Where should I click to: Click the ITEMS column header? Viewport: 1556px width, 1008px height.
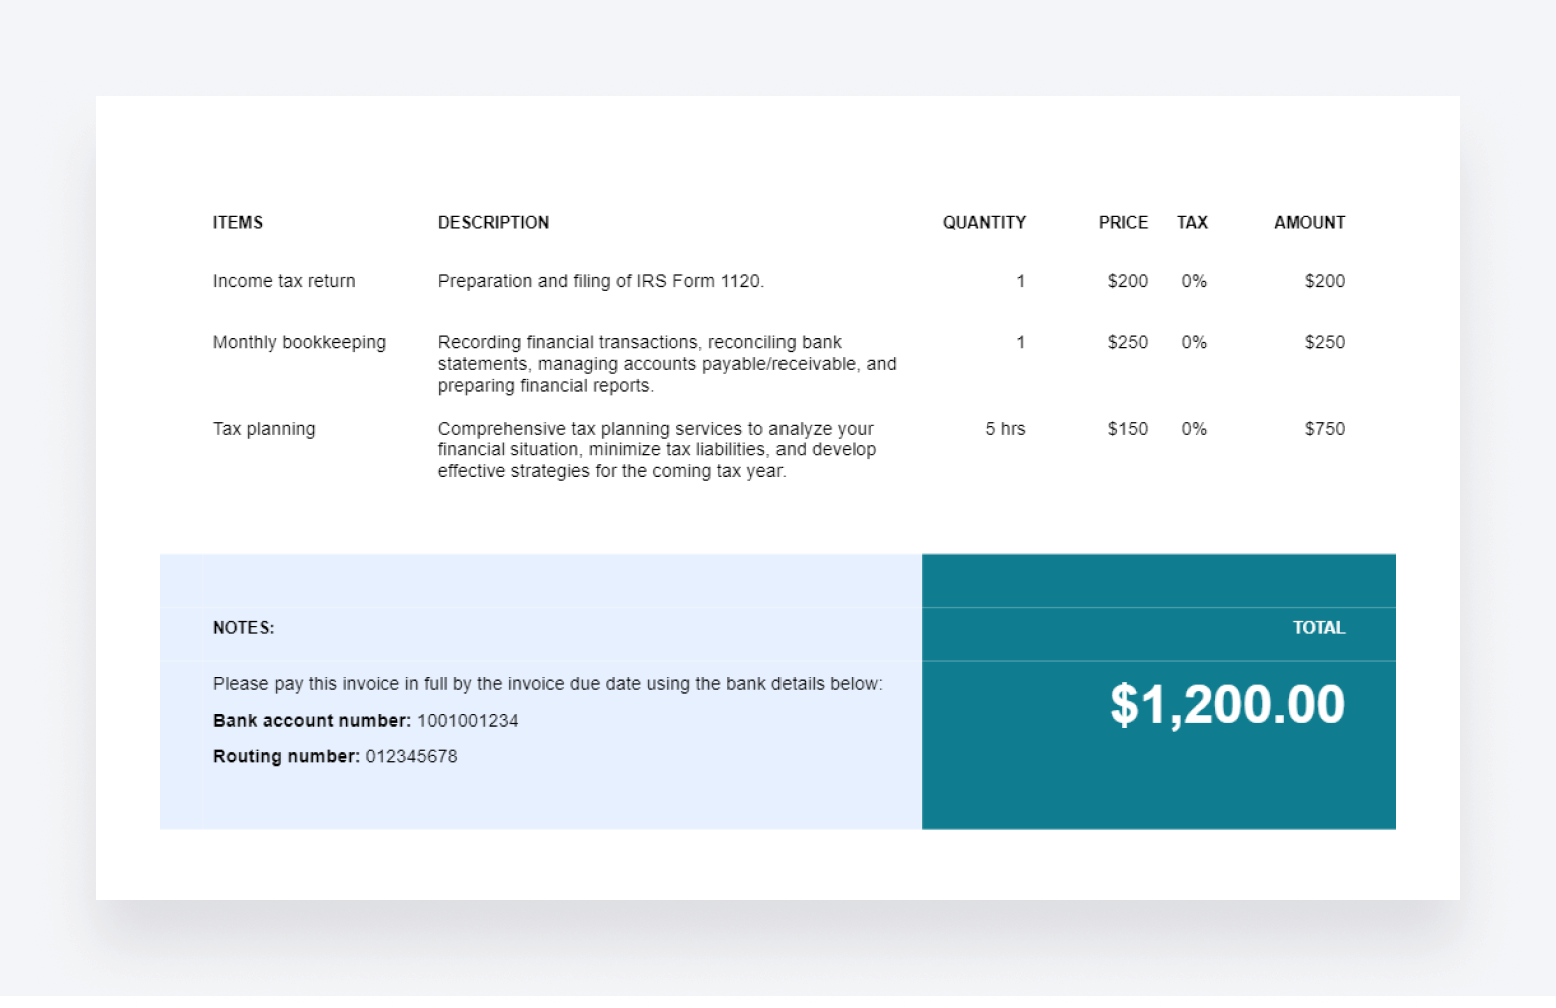[x=237, y=222]
